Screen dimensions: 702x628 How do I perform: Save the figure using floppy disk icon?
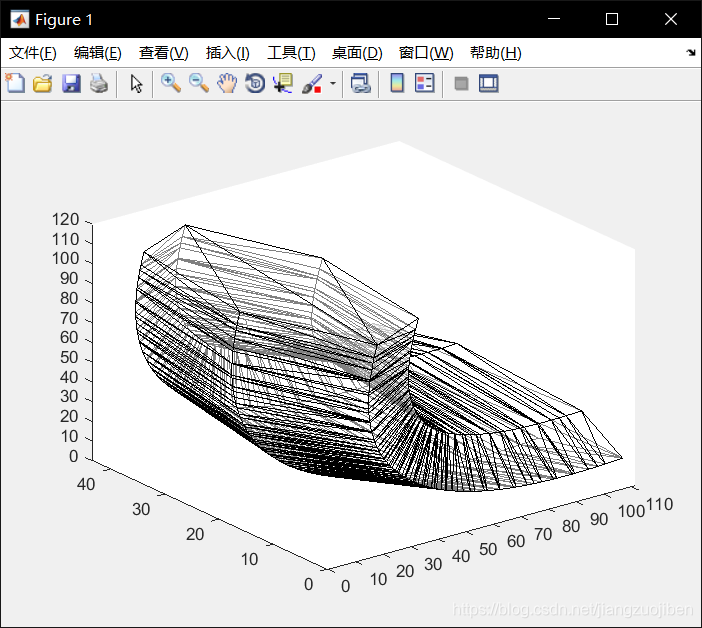[x=71, y=83]
